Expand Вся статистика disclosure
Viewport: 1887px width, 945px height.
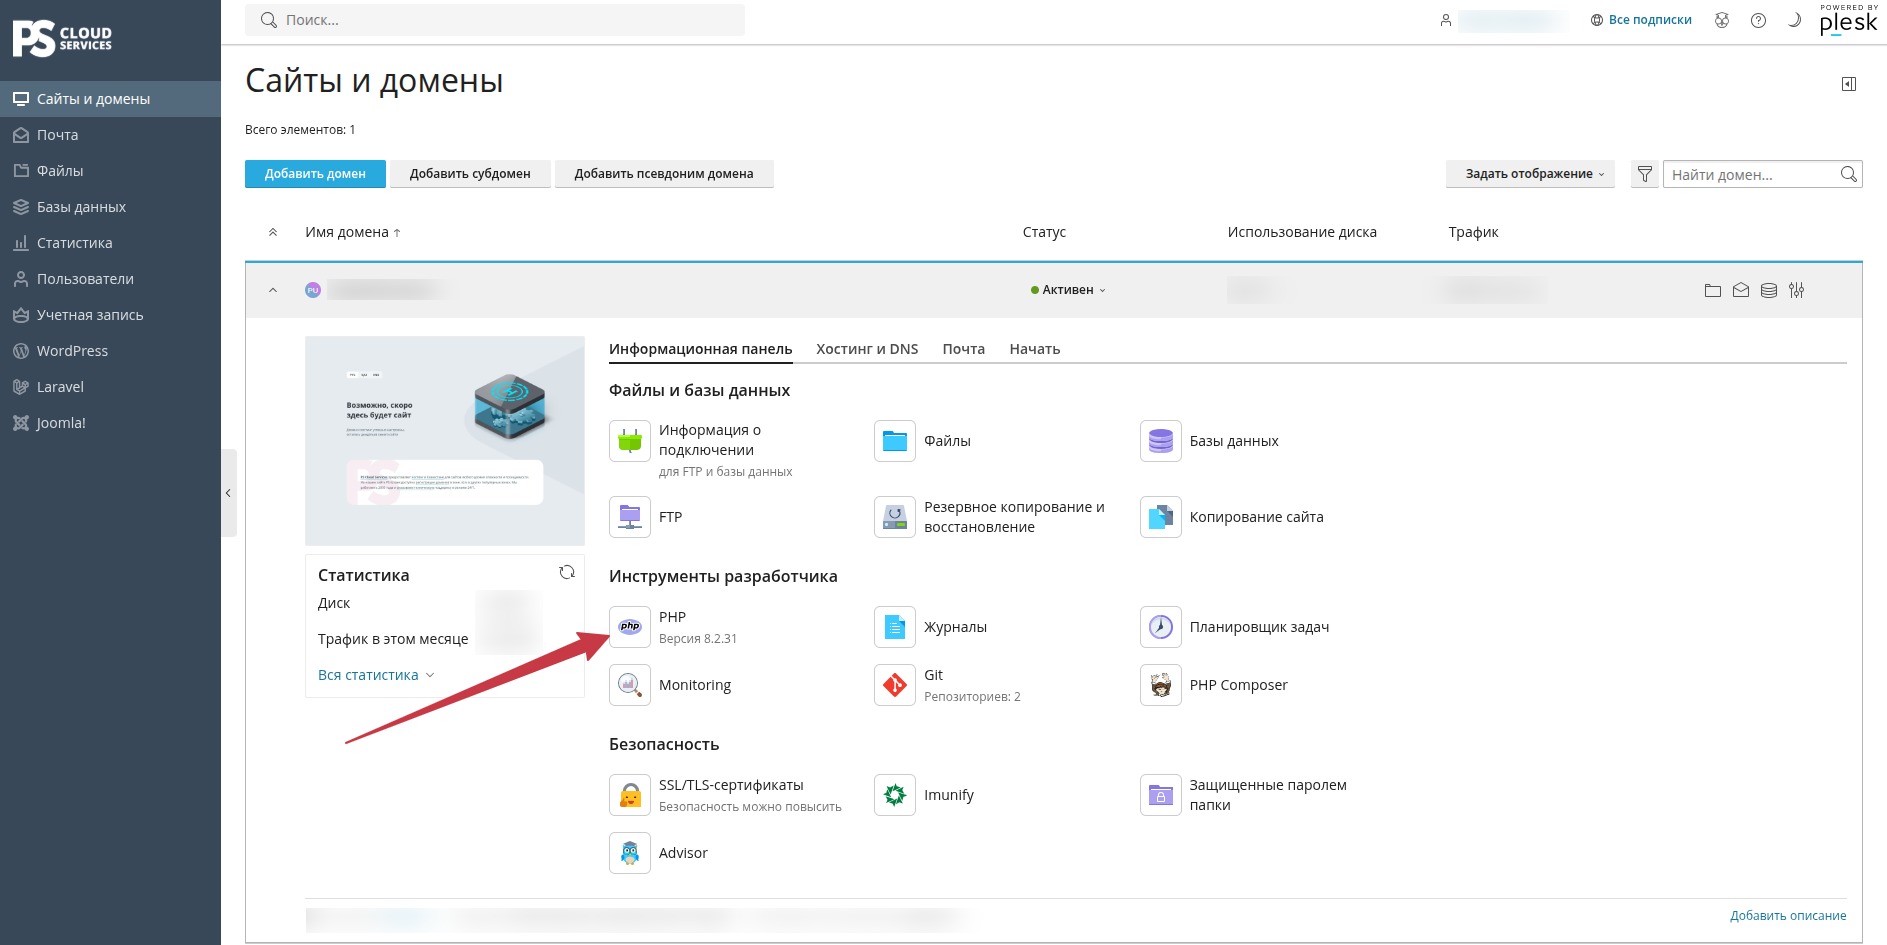pyautogui.click(x=376, y=675)
